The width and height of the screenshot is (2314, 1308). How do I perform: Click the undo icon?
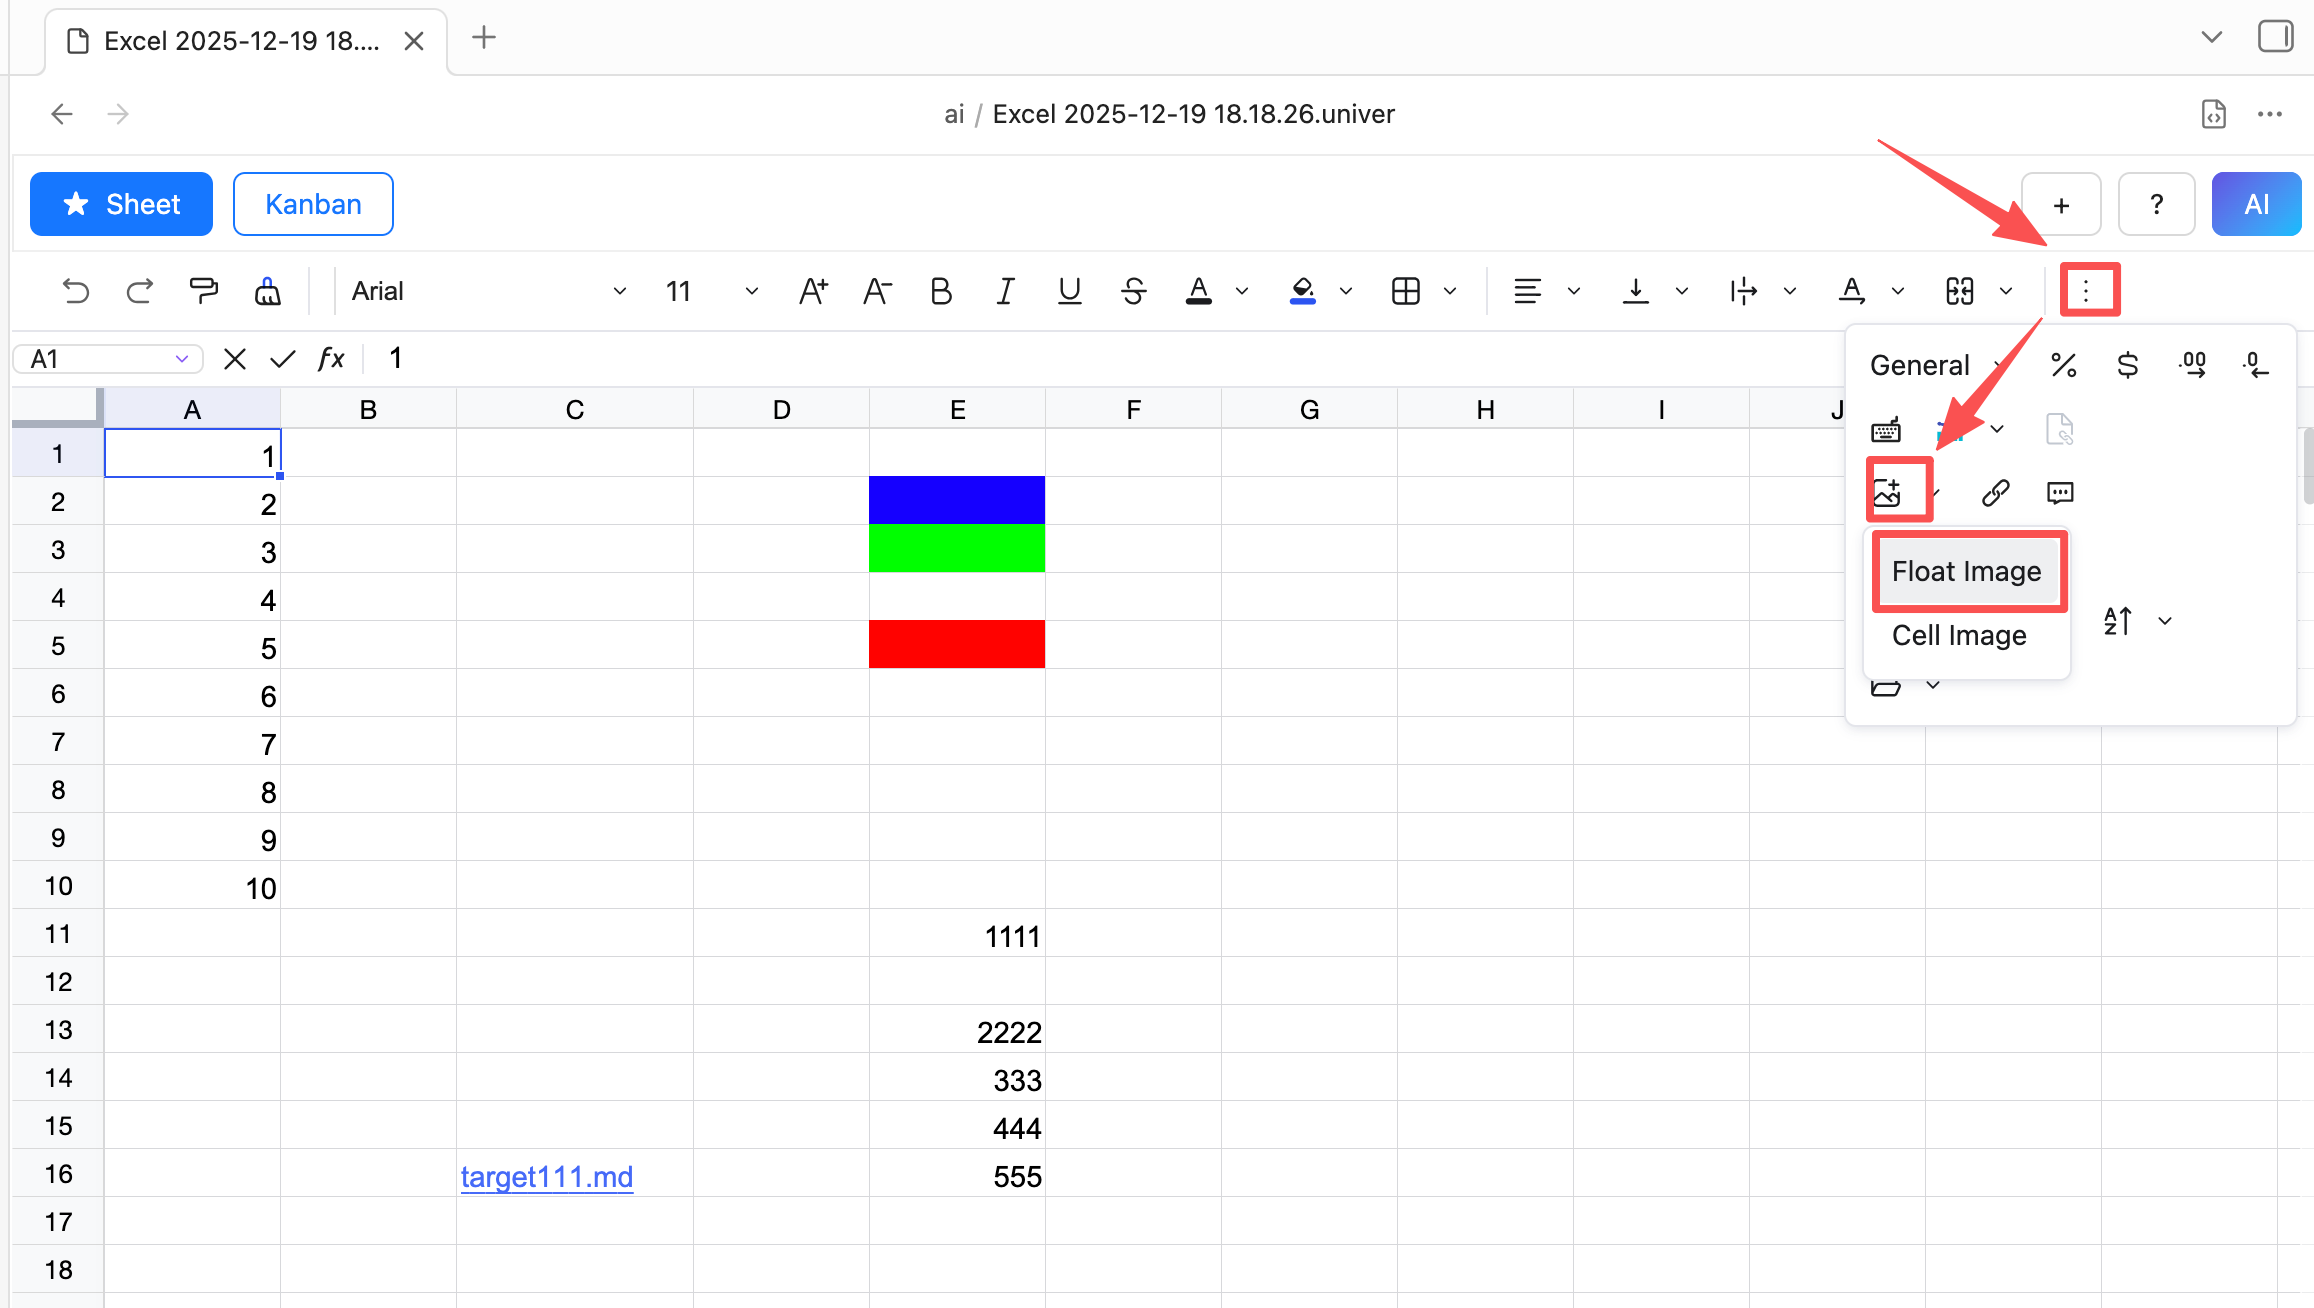76,291
